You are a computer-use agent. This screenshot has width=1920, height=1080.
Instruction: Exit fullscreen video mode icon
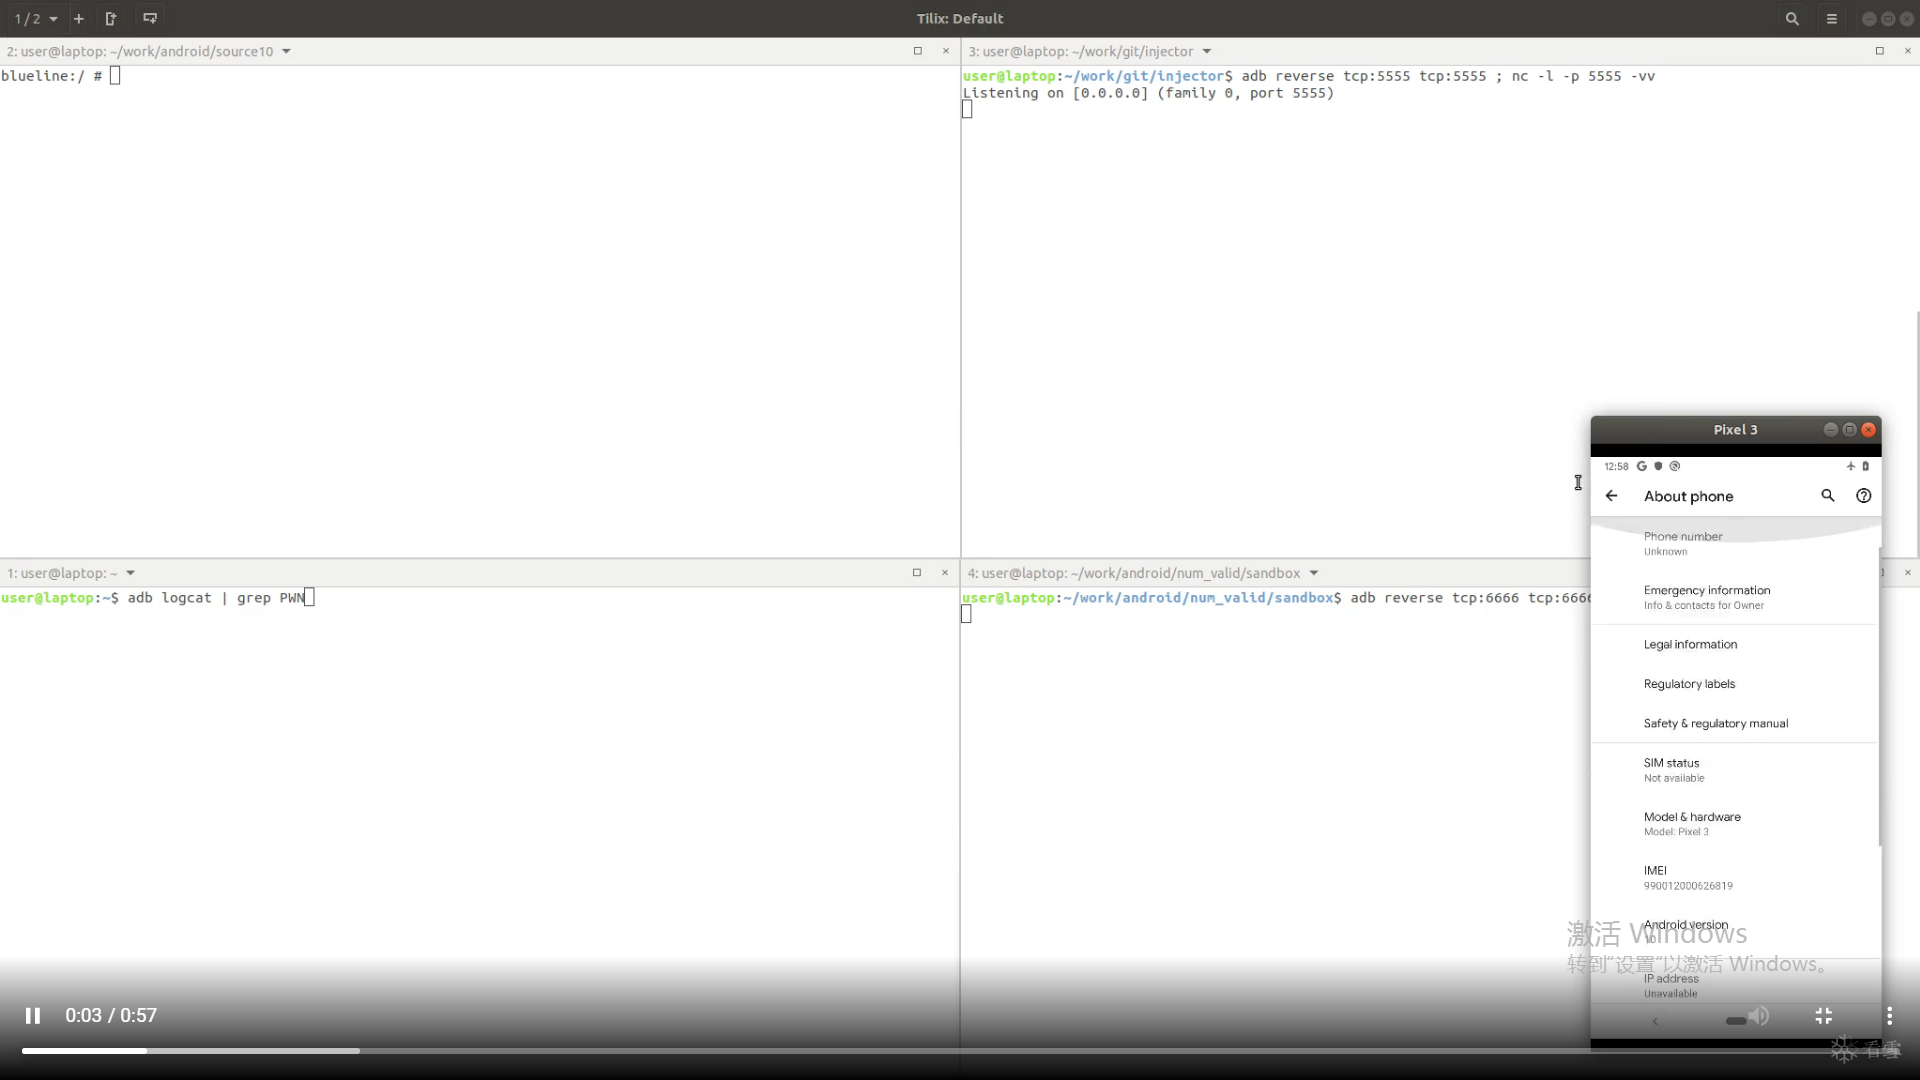(x=1824, y=1016)
